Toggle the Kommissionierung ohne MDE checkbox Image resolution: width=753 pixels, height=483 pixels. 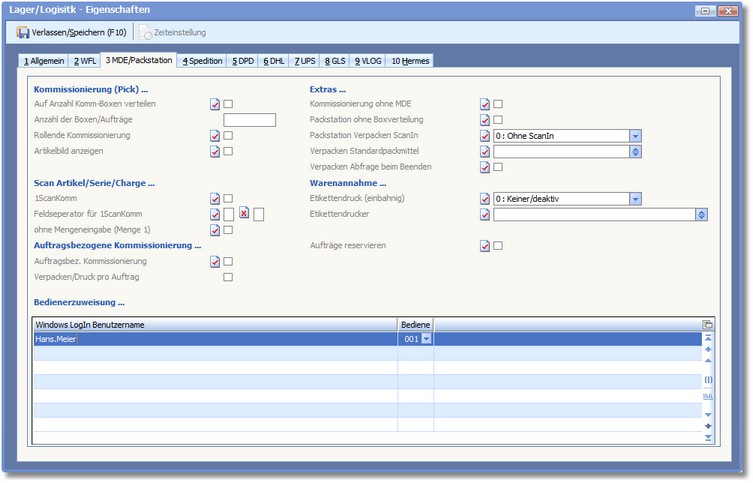498,104
